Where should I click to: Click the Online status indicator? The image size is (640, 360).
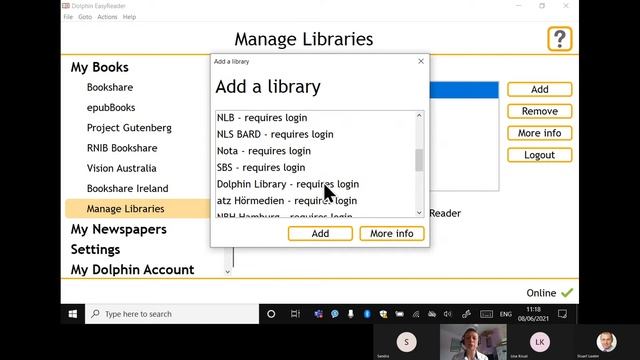(x=549, y=293)
